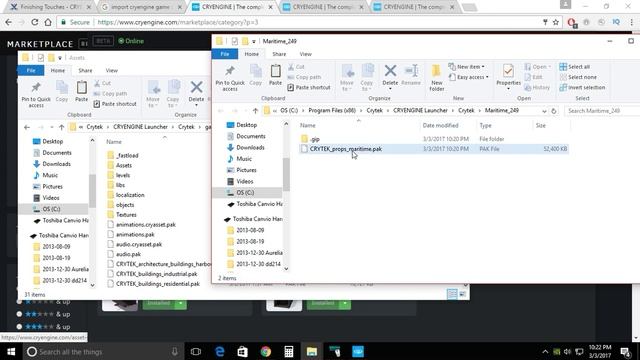Click Invert selection in Maritime_249 ribbon
Image resolution: width=640 pixels, height=360 pixels.
point(582,87)
